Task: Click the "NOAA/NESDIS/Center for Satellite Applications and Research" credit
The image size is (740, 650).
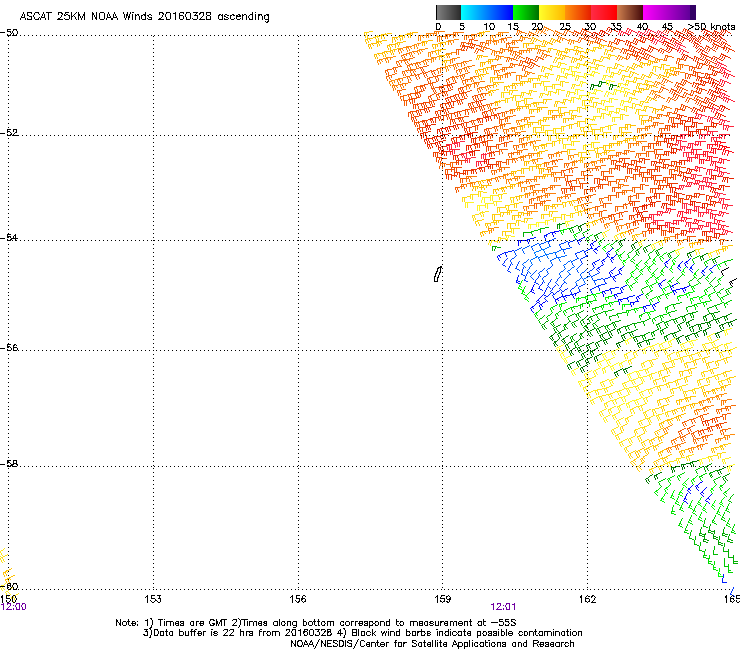Action: pos(432,644)
